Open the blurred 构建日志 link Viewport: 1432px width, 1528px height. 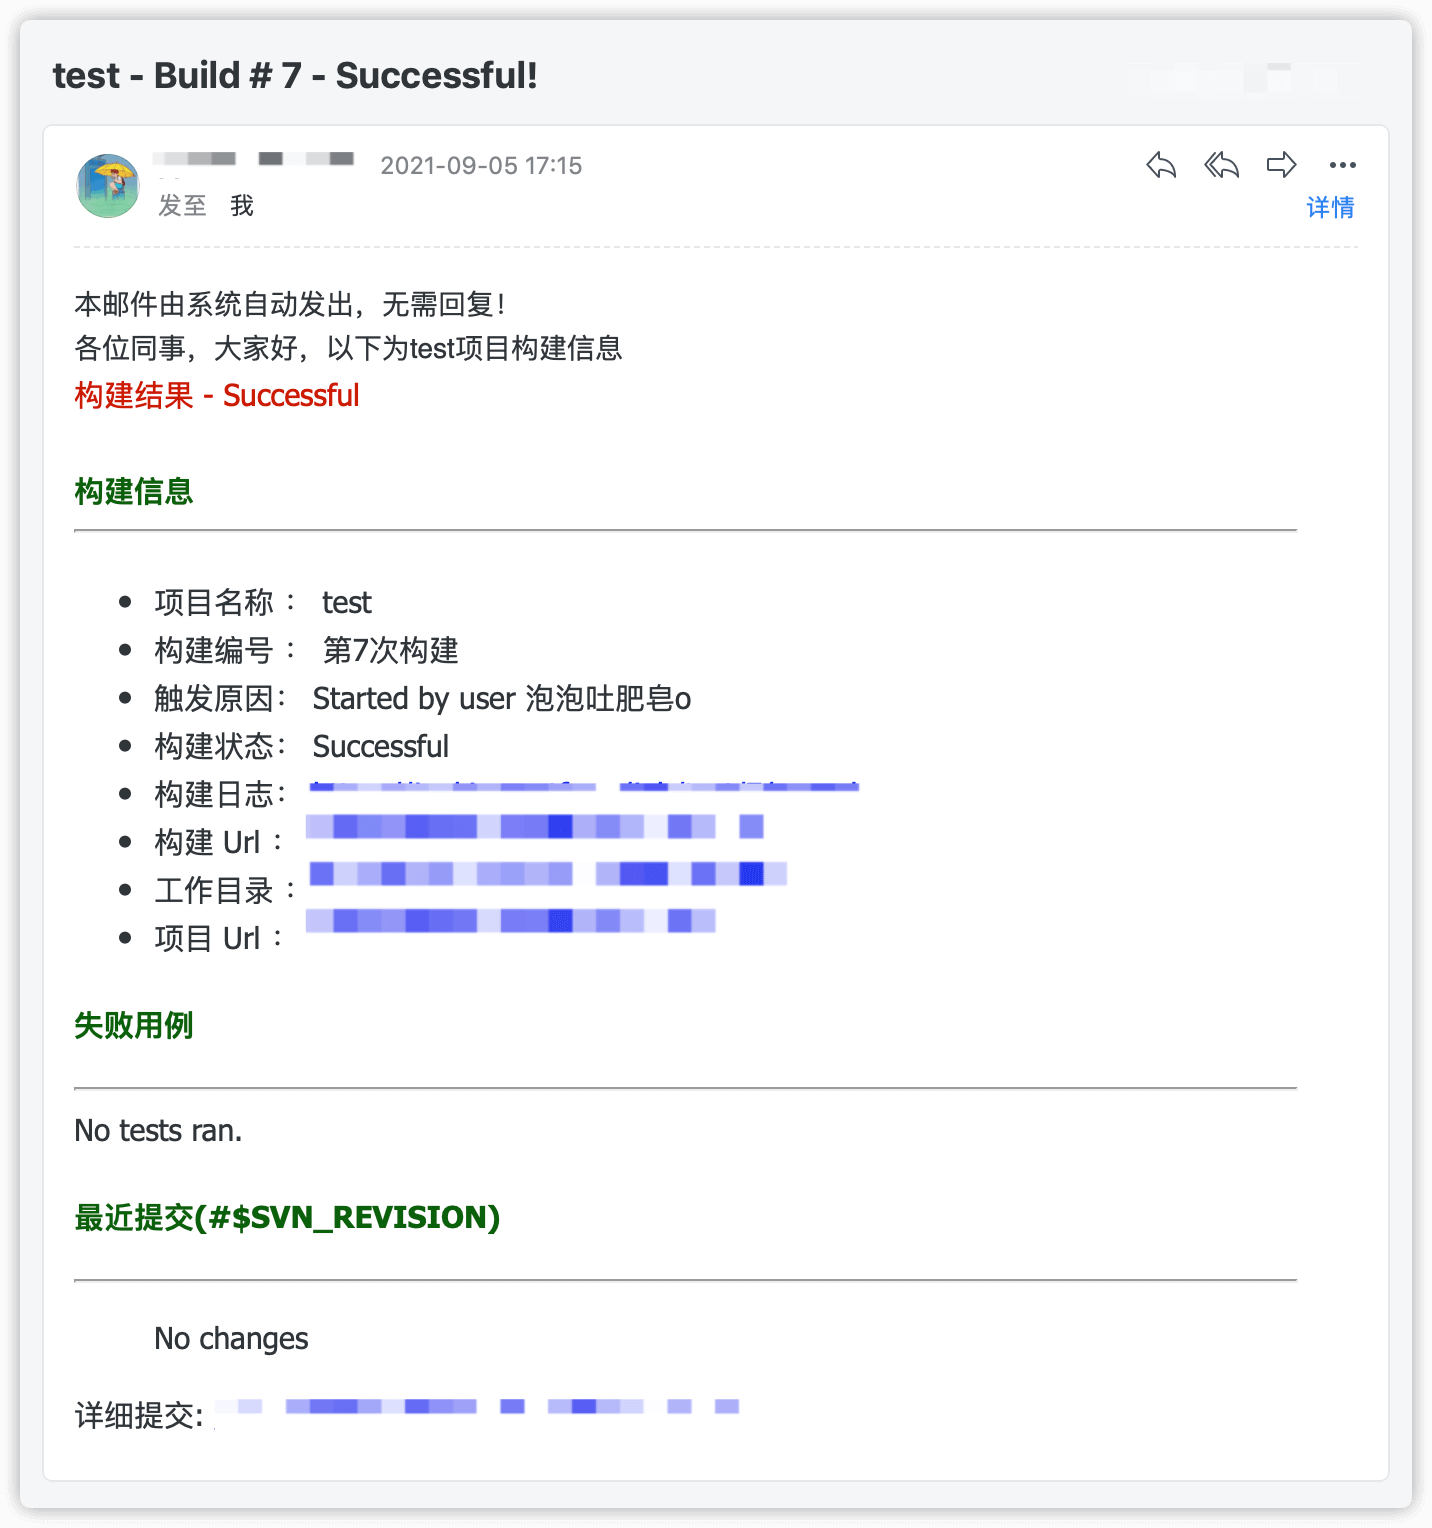coord(584,788)
